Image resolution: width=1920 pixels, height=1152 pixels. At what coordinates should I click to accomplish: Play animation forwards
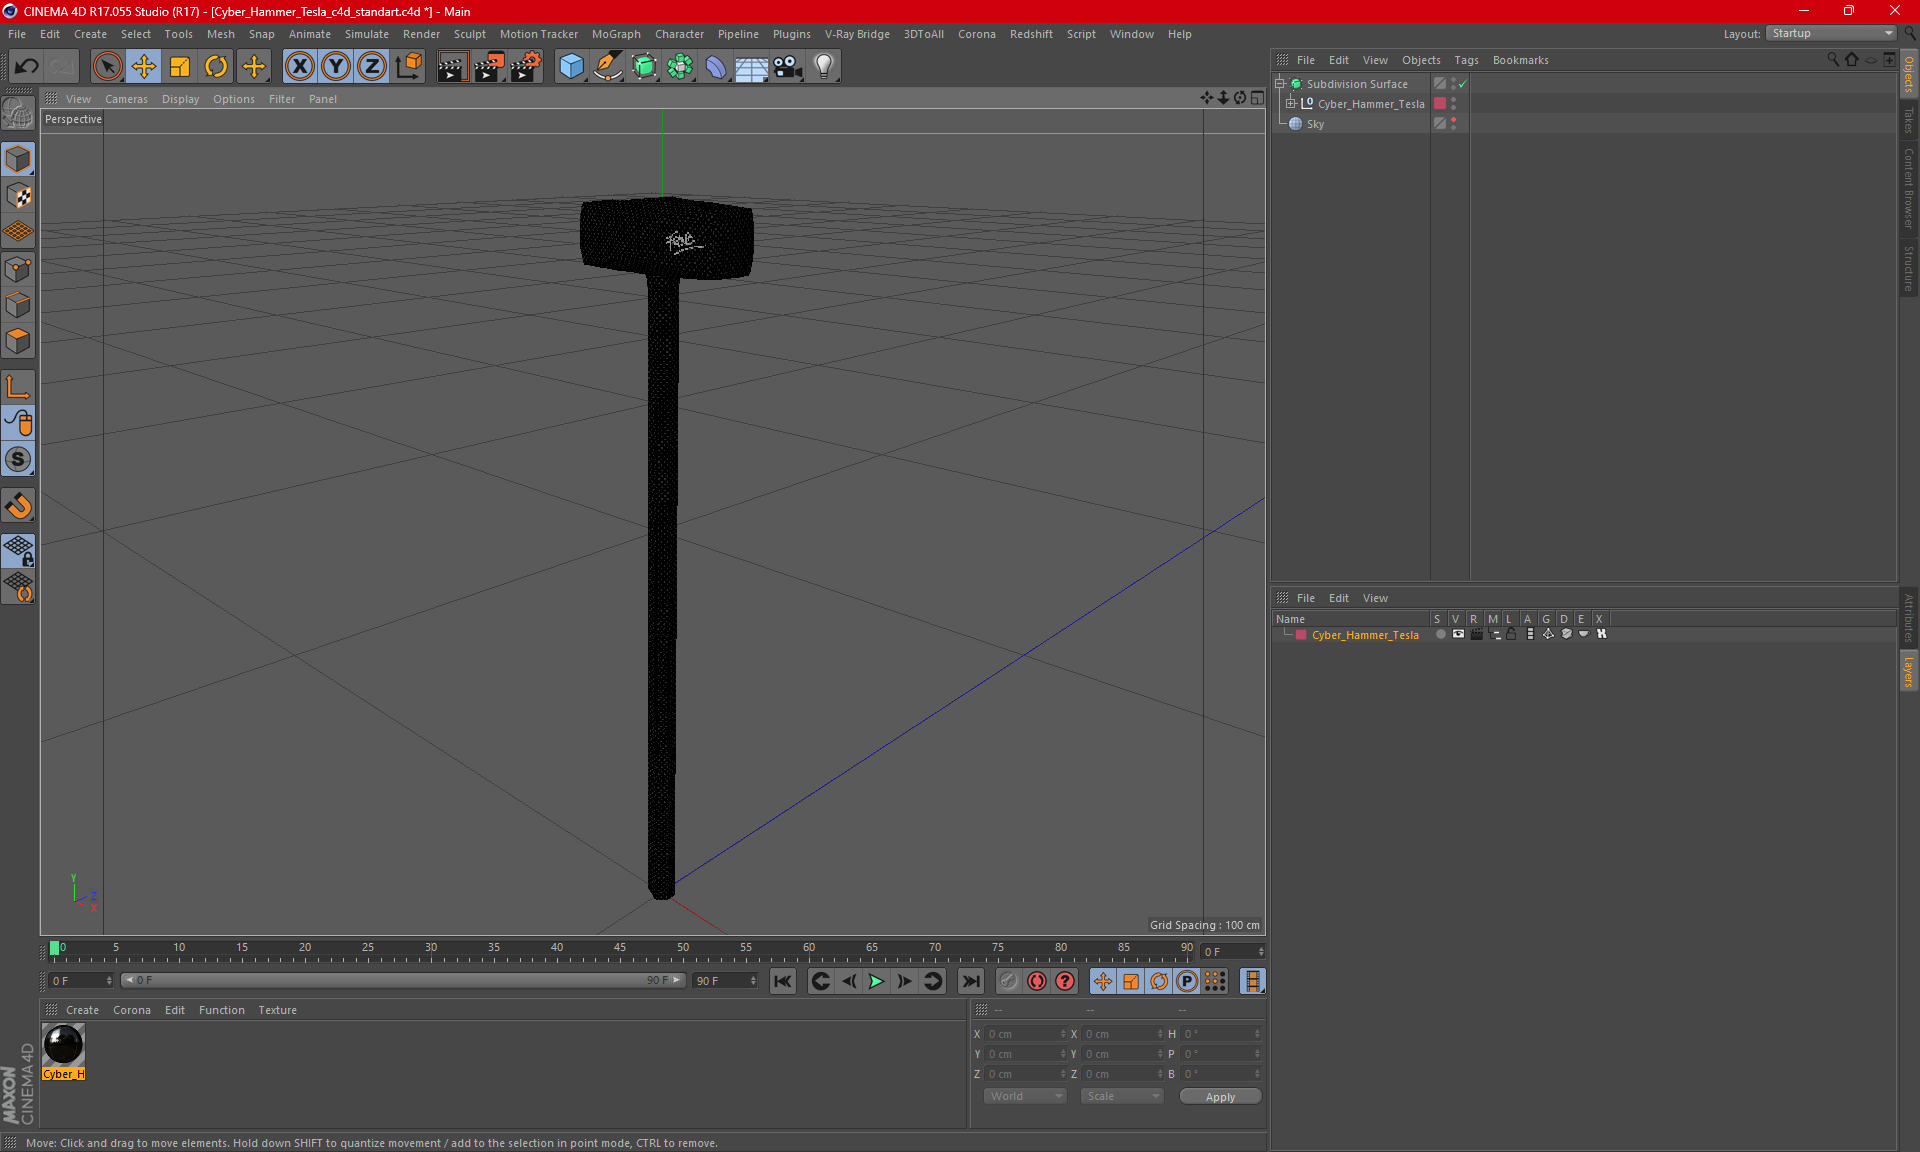(876, 981)
